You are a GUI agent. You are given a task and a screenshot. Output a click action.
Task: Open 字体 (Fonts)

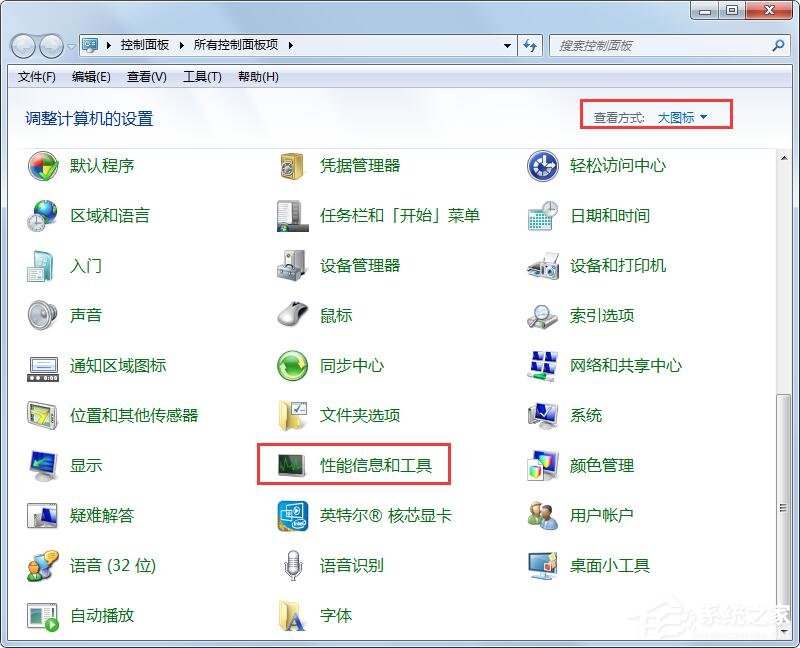click(x=335, y=615)
